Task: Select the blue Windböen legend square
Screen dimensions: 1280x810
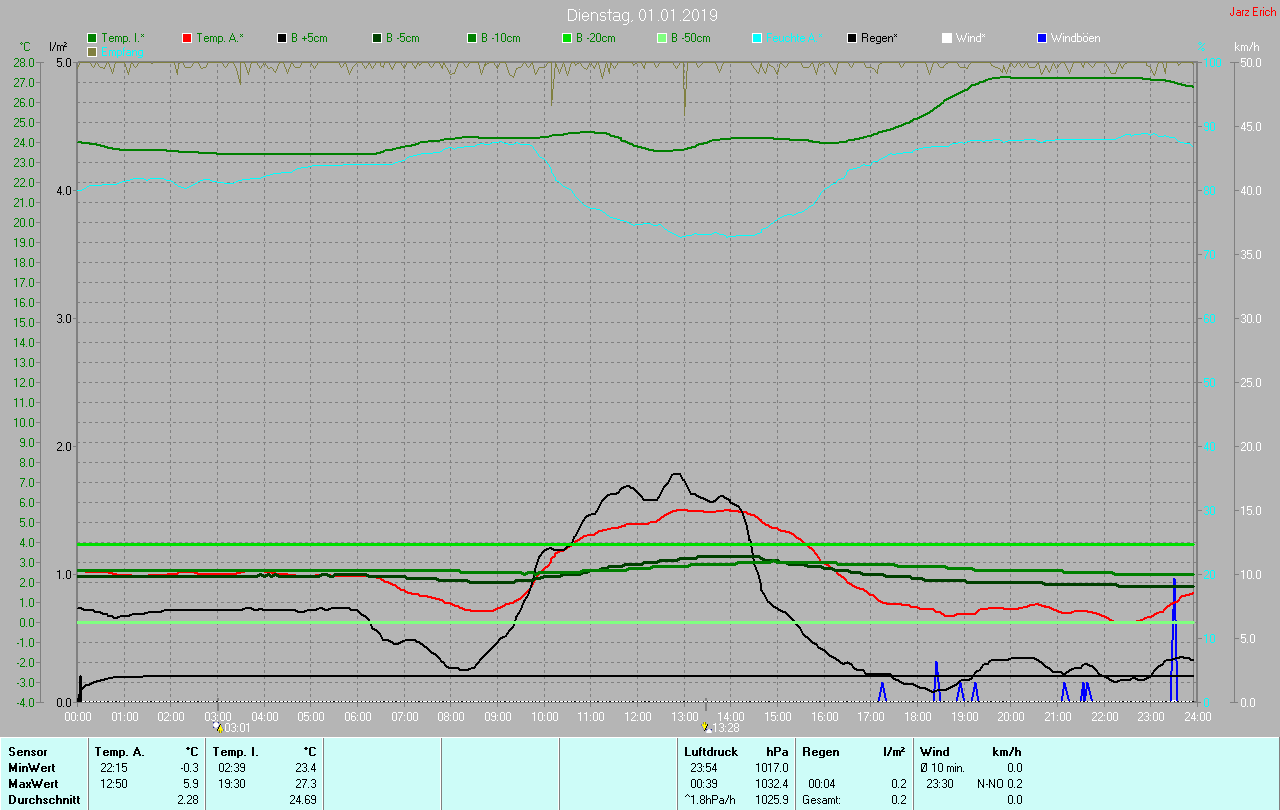Action: coord(1042,38)
